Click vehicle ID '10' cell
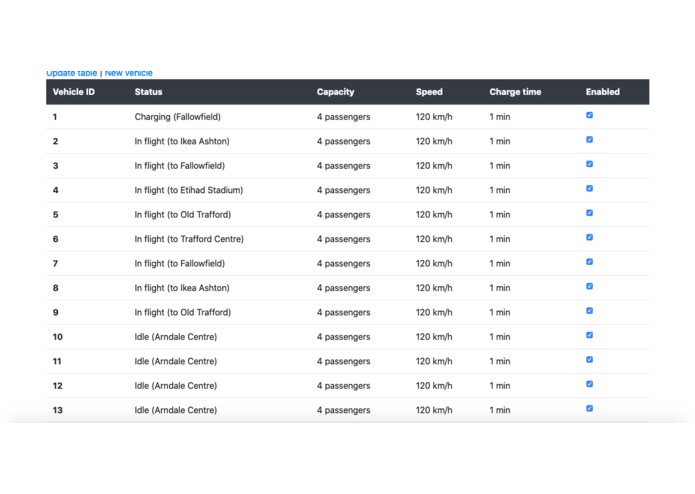 coord(58,337)
